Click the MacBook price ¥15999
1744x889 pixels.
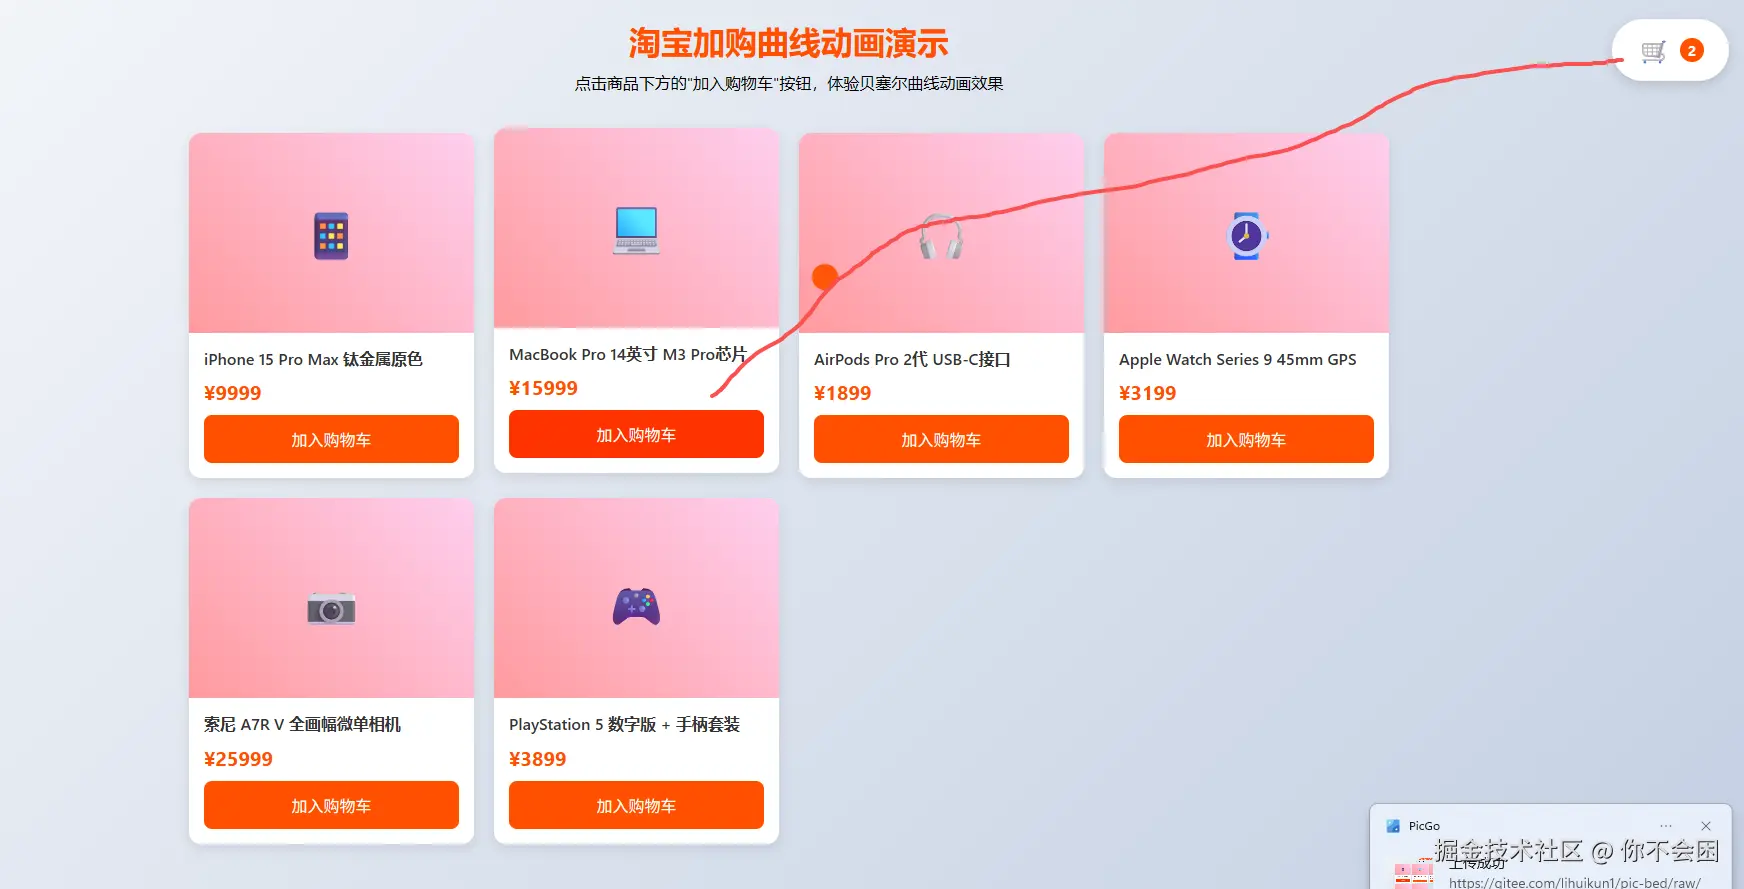pos(543,388)
